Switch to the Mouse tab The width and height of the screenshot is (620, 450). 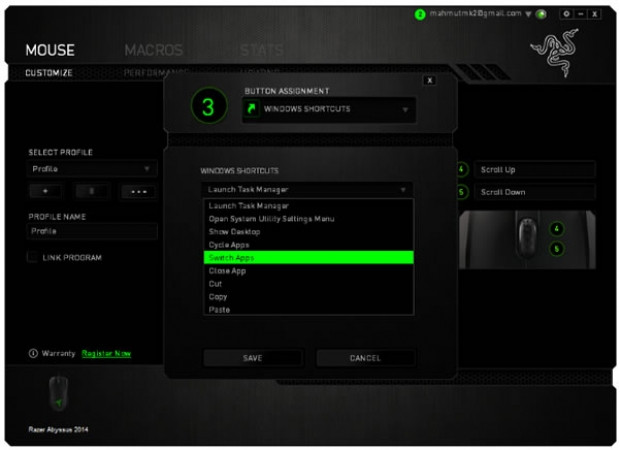pyautogui.click(x=50, y=50)
